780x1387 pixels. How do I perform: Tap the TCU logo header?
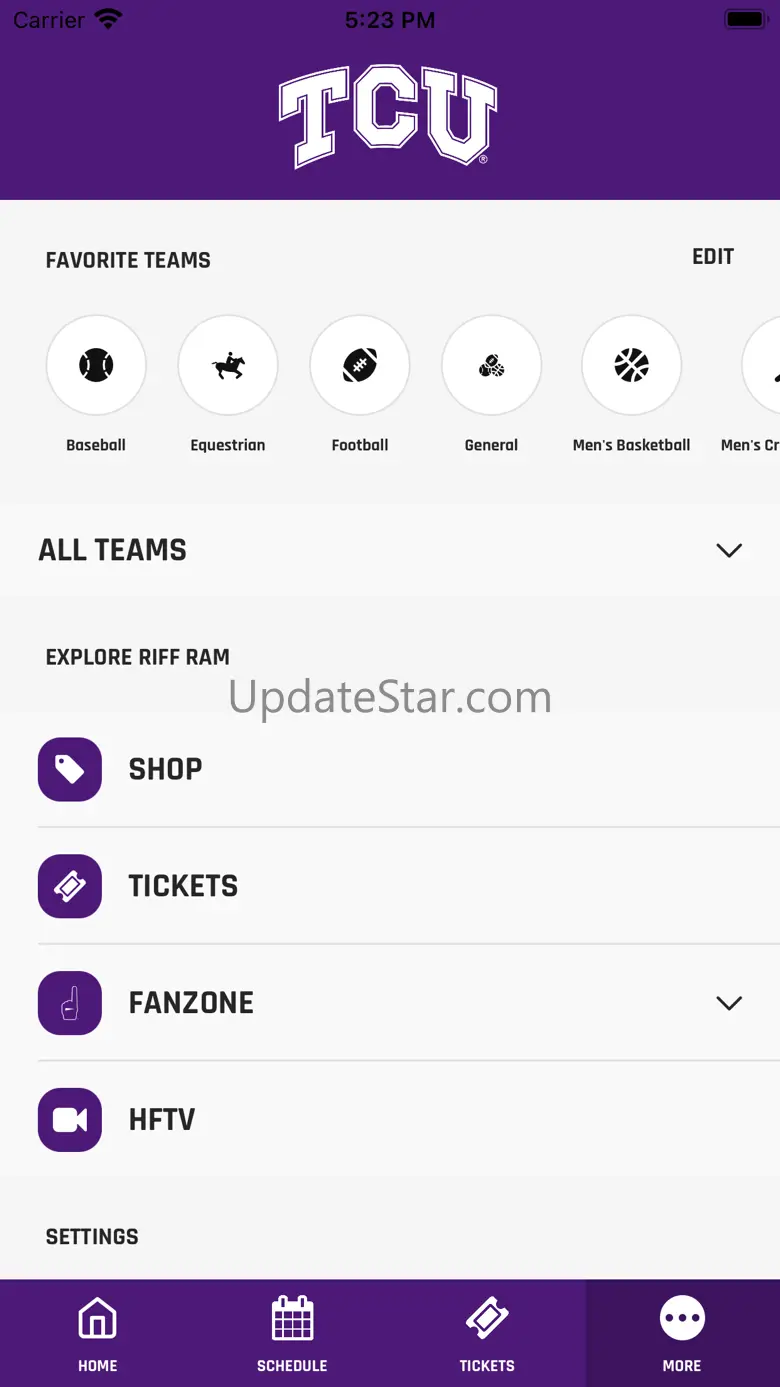(x=388, y=115)
